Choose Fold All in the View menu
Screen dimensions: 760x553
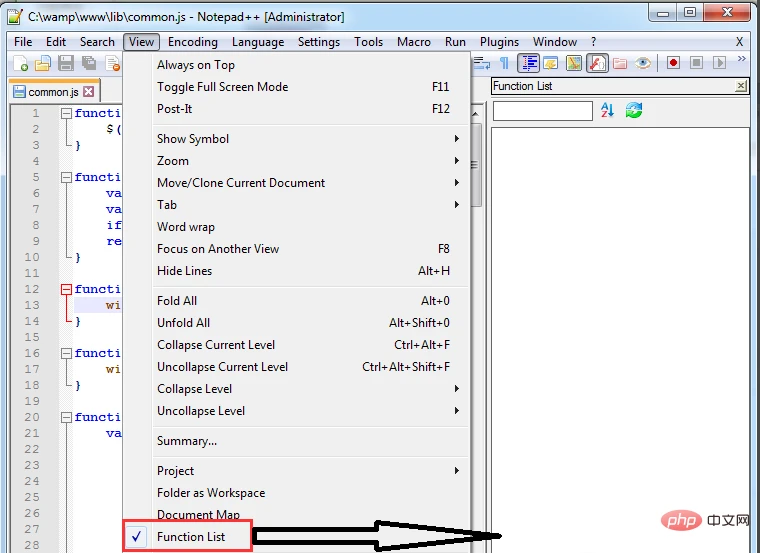(177, 301)
